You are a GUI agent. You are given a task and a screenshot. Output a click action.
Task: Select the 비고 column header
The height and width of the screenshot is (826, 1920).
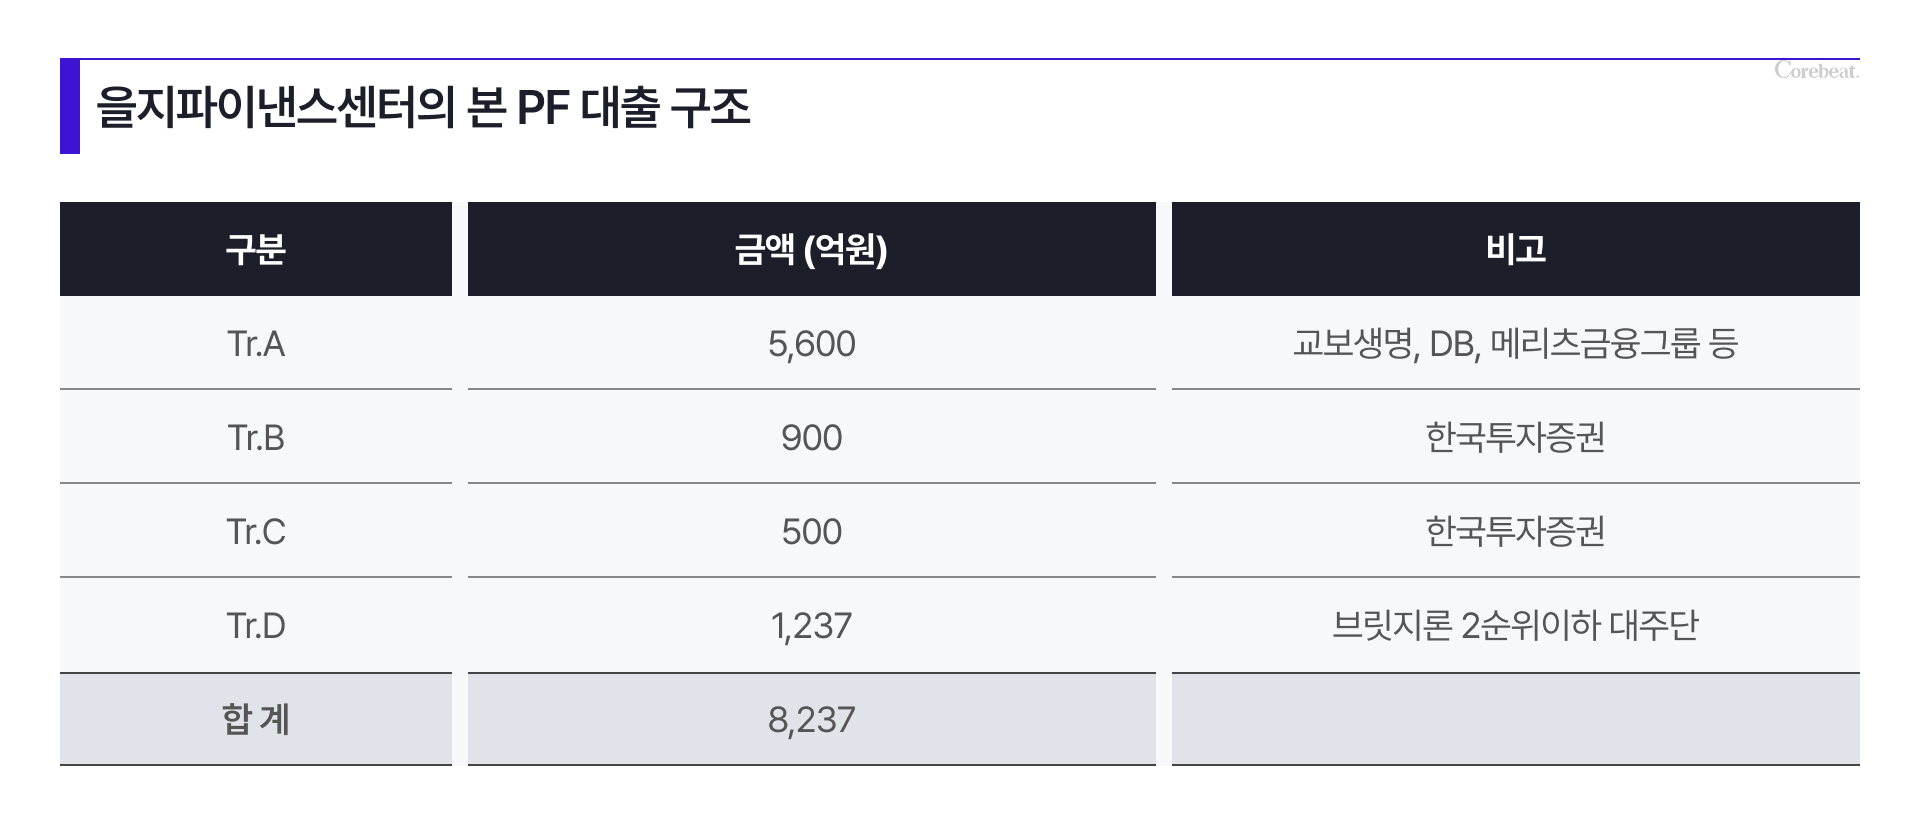(1515, 249)
